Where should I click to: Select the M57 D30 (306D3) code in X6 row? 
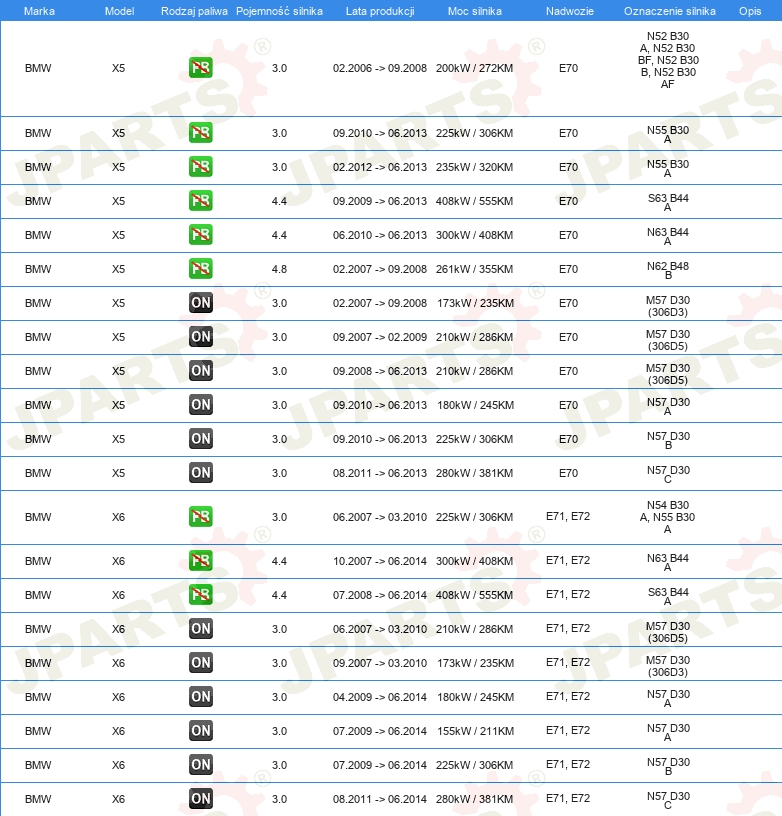[x=668, y=666]
